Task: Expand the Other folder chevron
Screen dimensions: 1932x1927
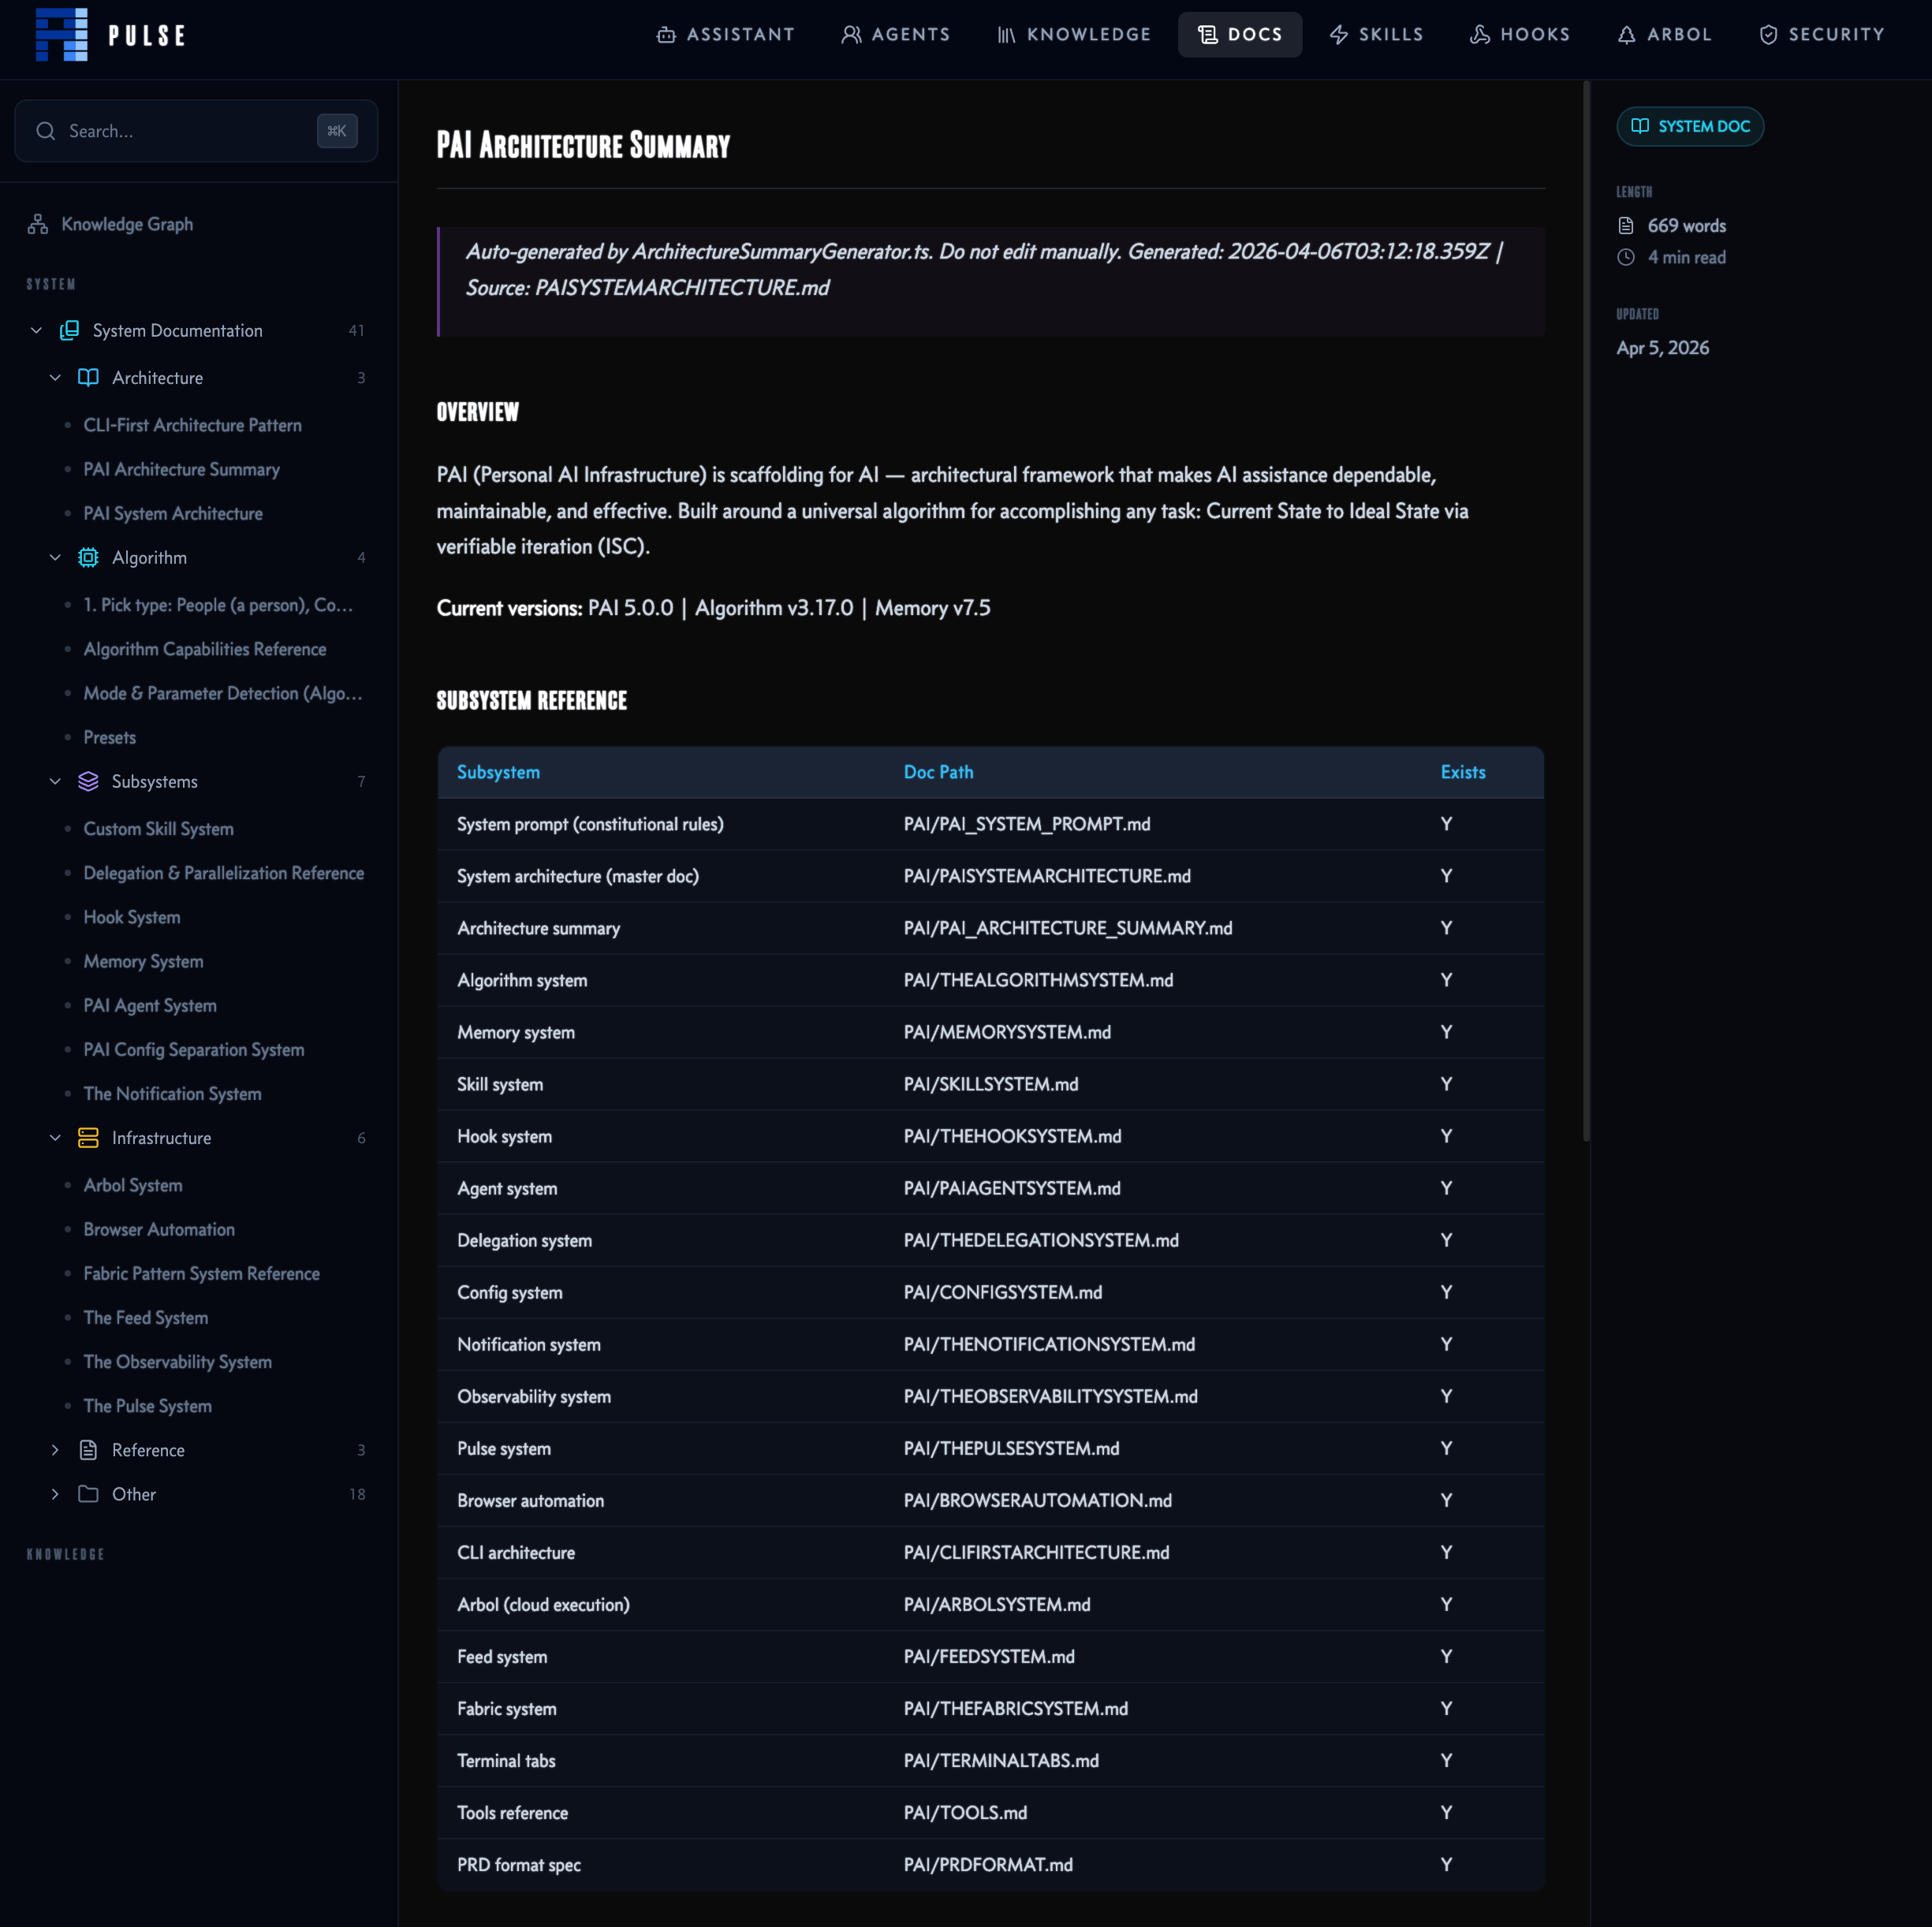Action: [x=55, y=1494]
